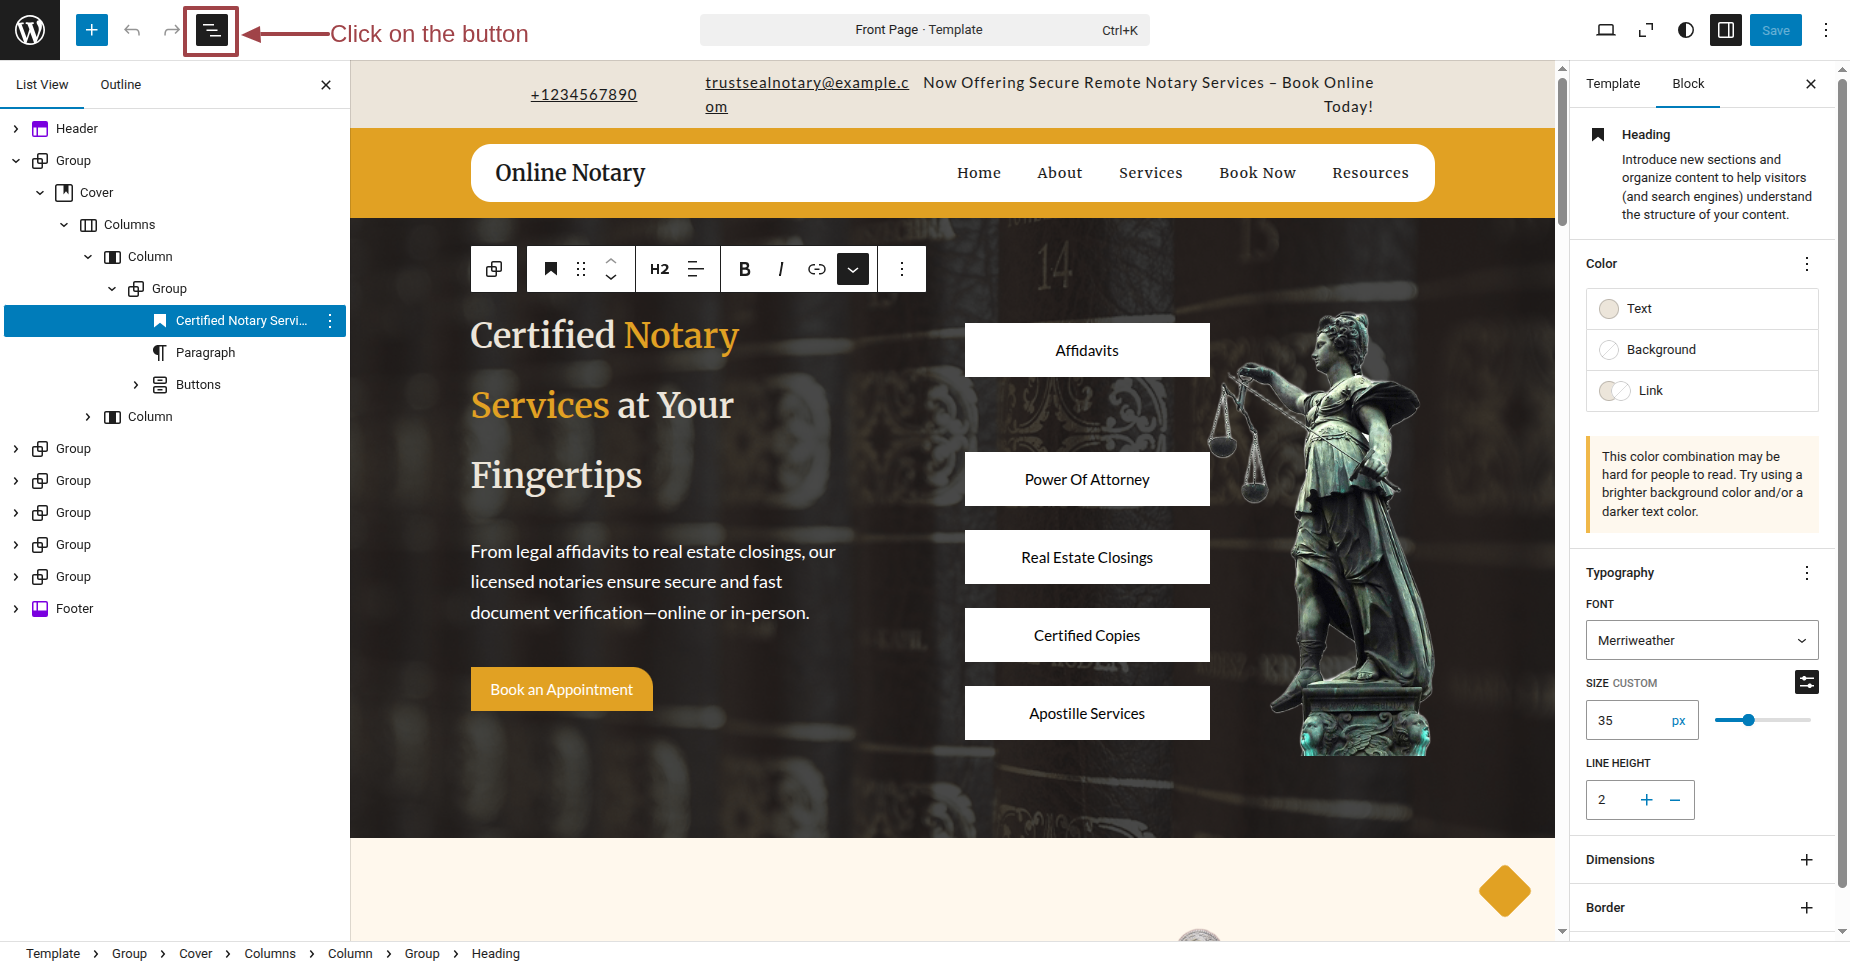
Task: Toggle custom size settings icon
Action: tap(1806, 682)
